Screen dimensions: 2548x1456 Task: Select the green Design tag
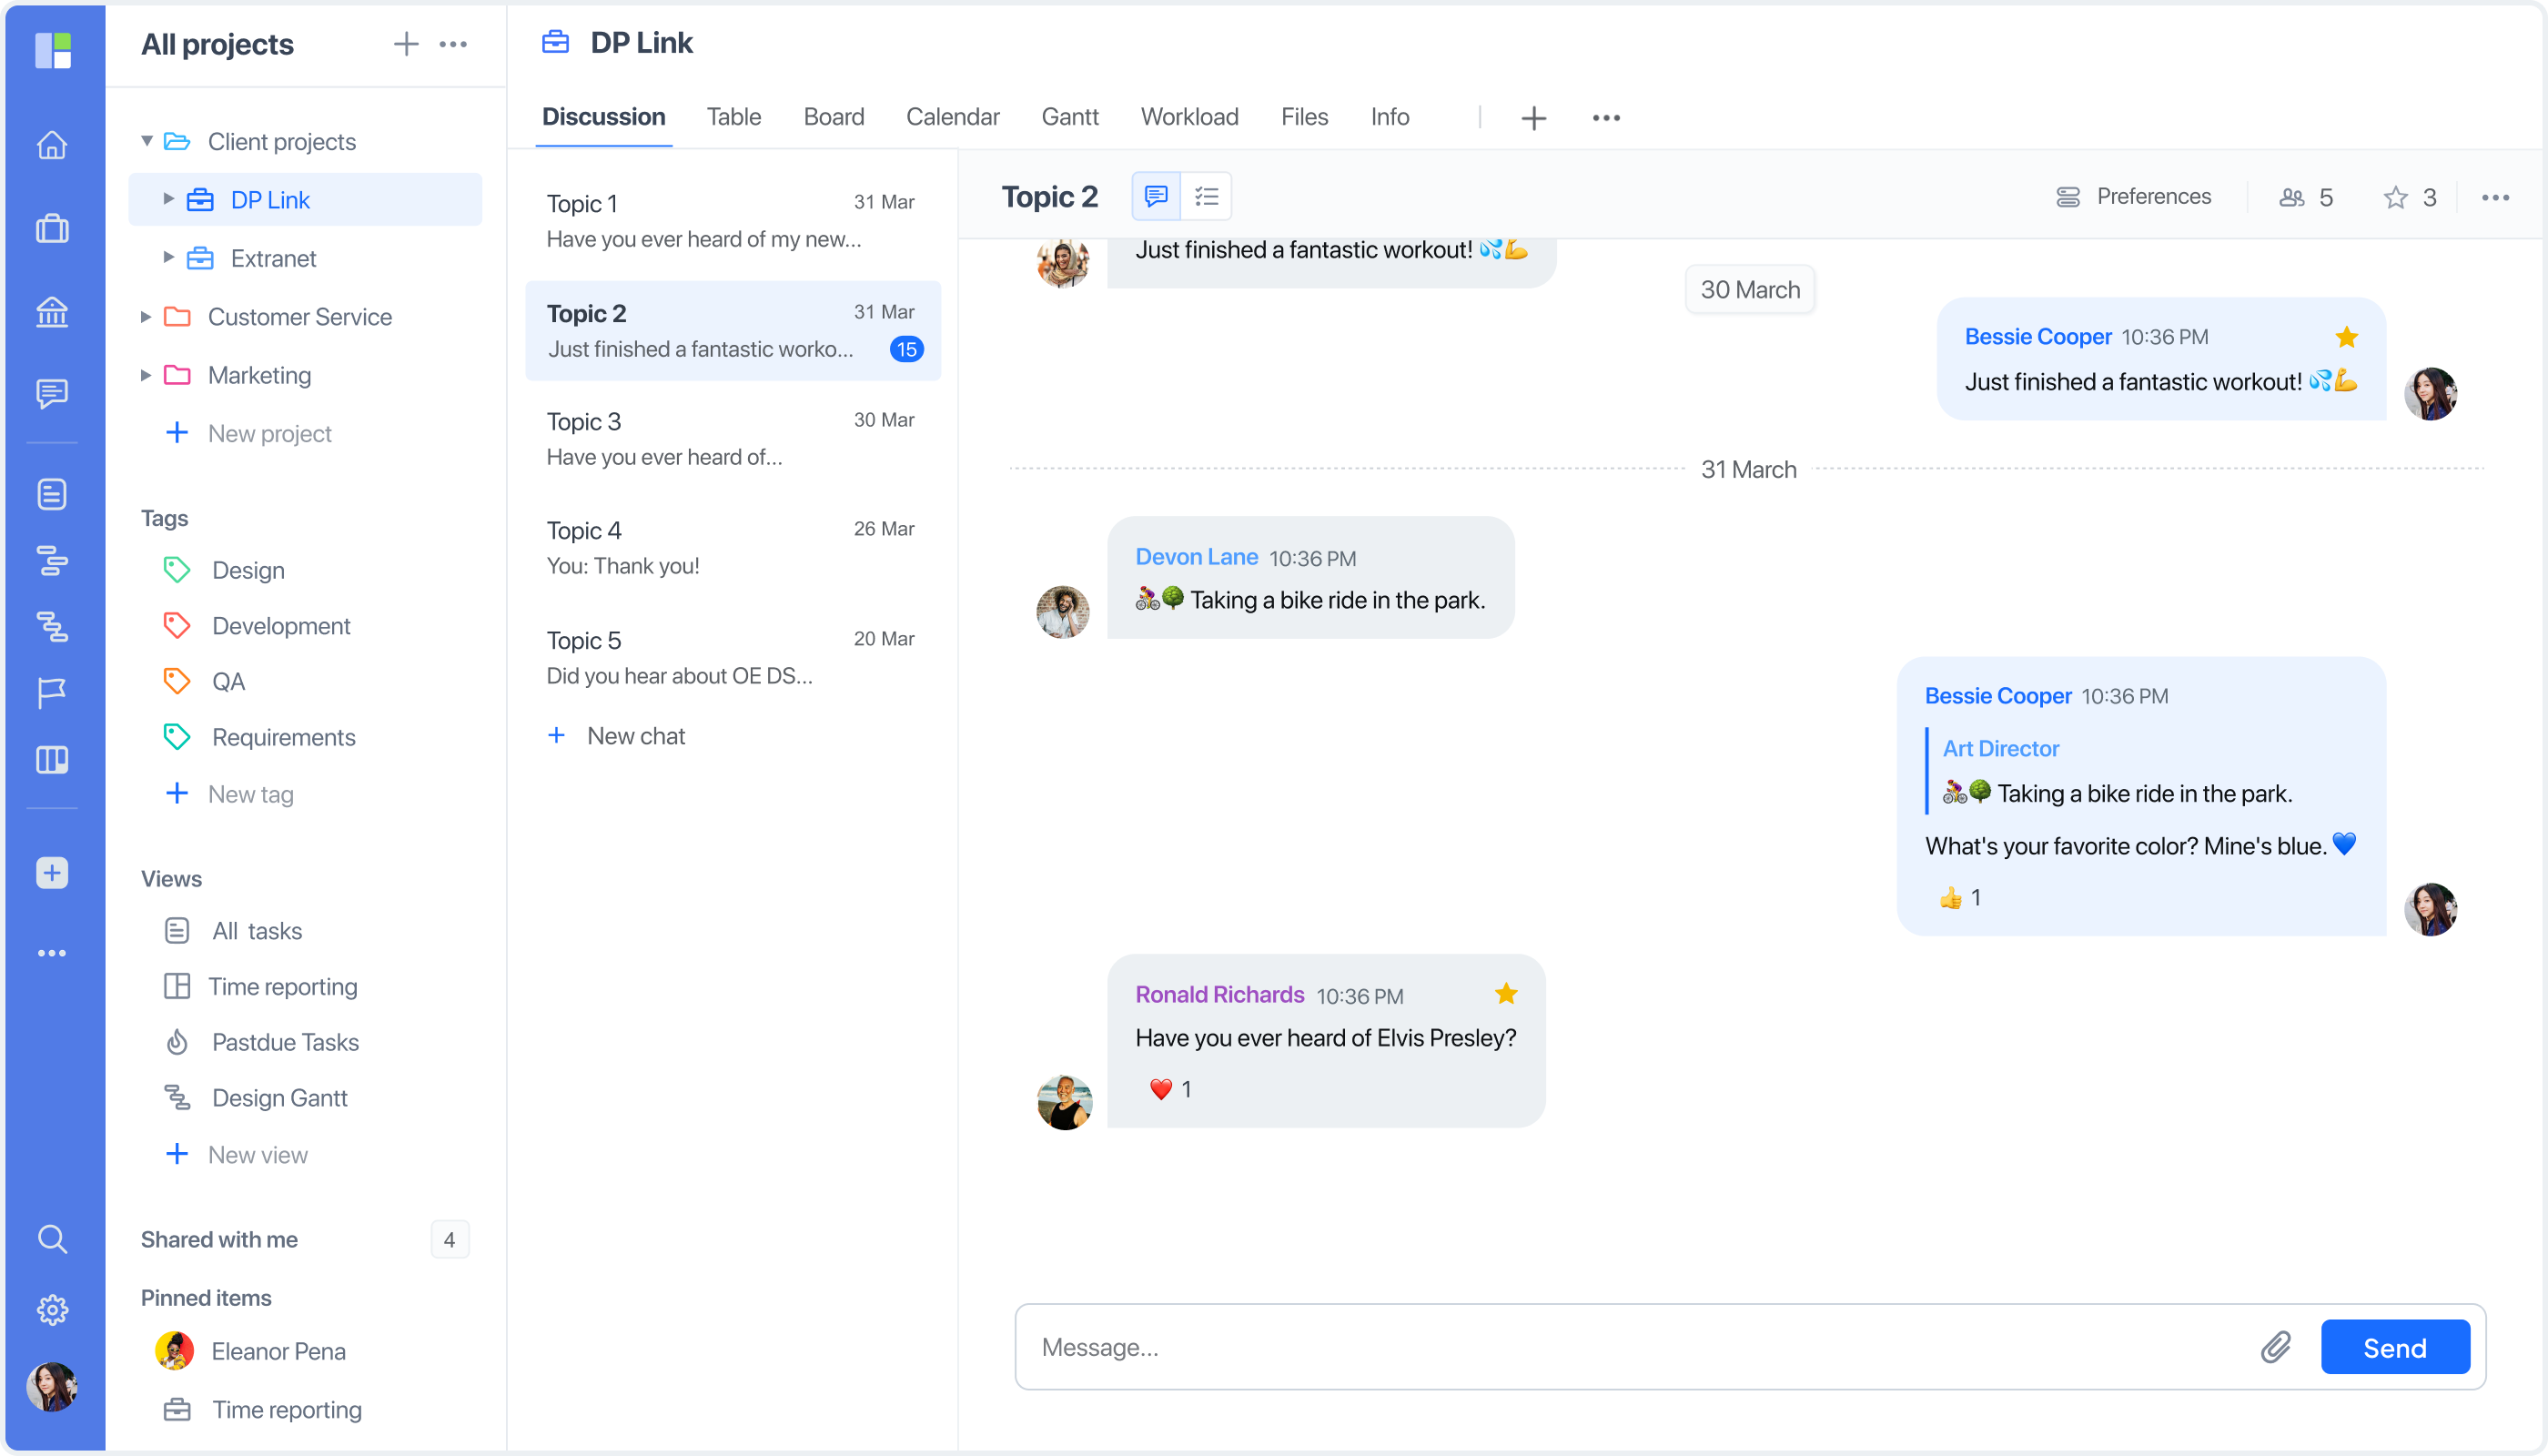click(x=226, y=570)
